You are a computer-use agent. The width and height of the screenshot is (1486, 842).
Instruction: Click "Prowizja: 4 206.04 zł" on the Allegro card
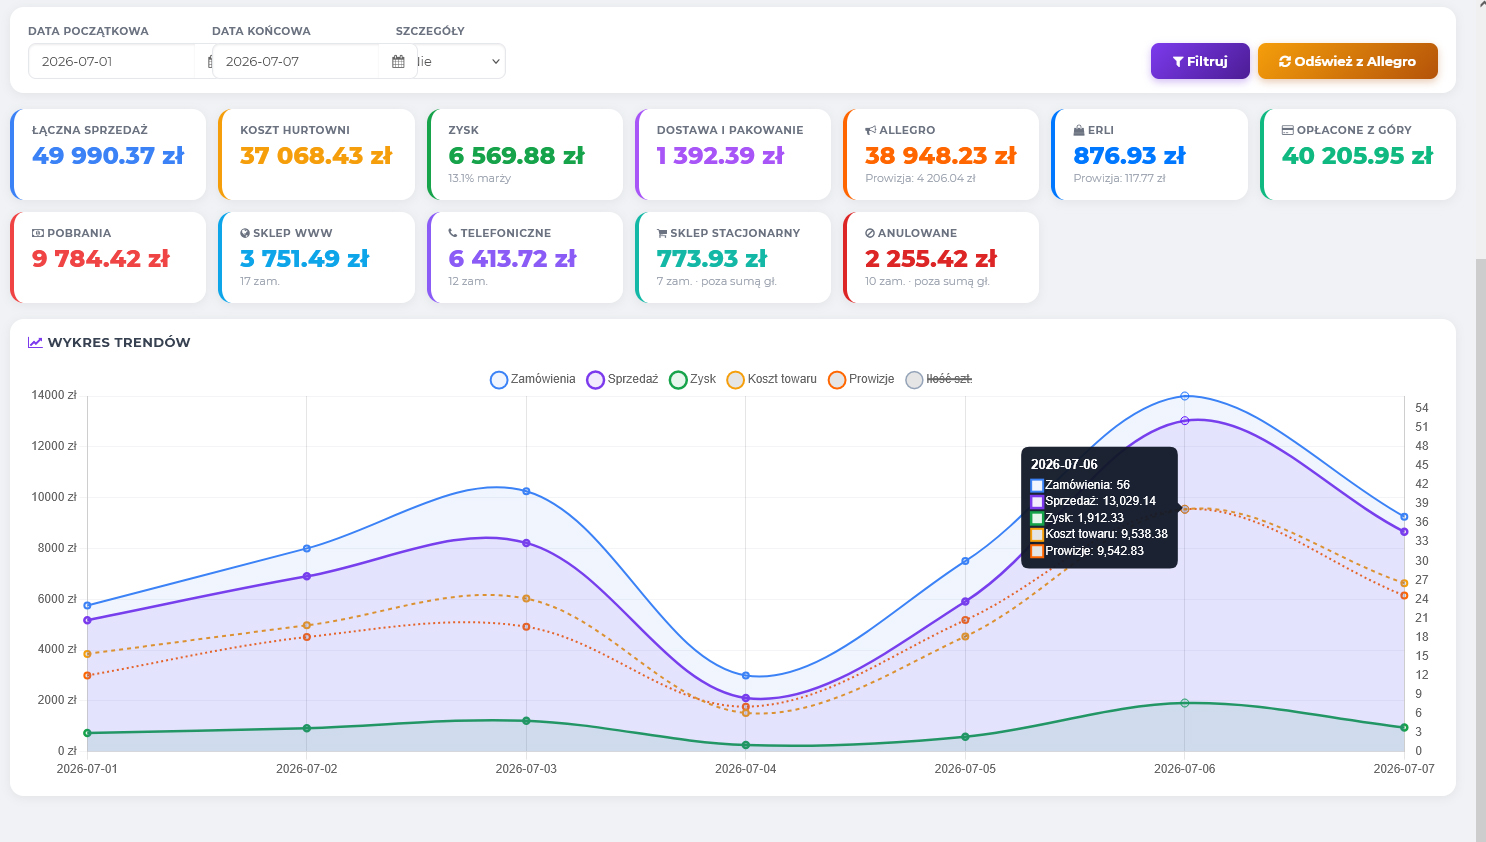[920, 178]
